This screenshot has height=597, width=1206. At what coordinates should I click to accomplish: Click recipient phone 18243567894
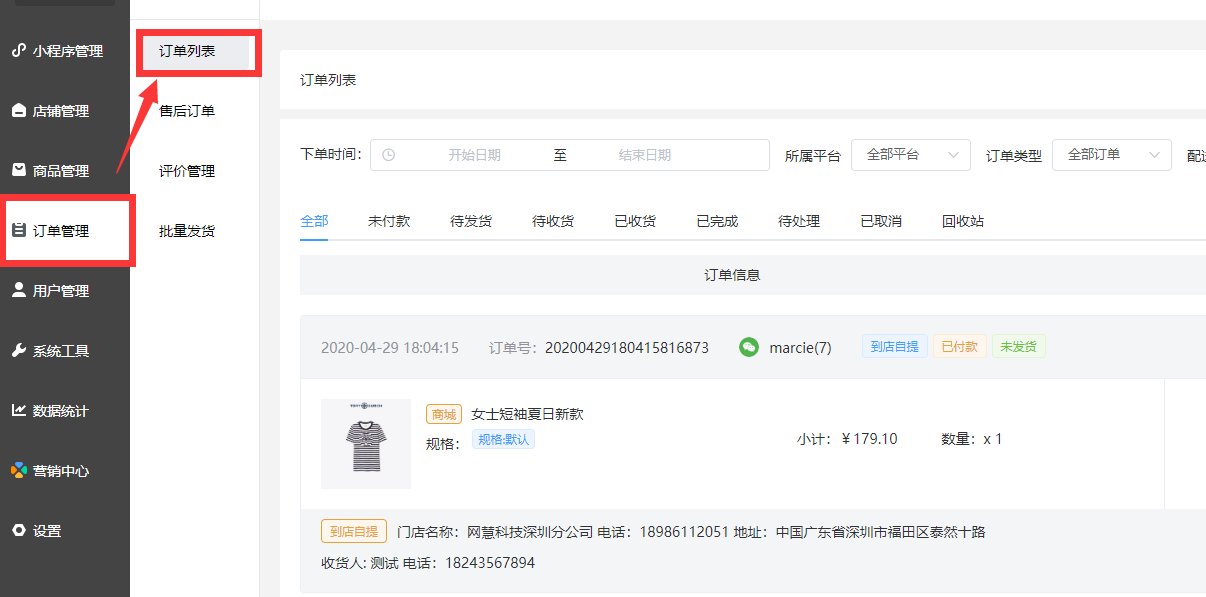coord(490,563)
